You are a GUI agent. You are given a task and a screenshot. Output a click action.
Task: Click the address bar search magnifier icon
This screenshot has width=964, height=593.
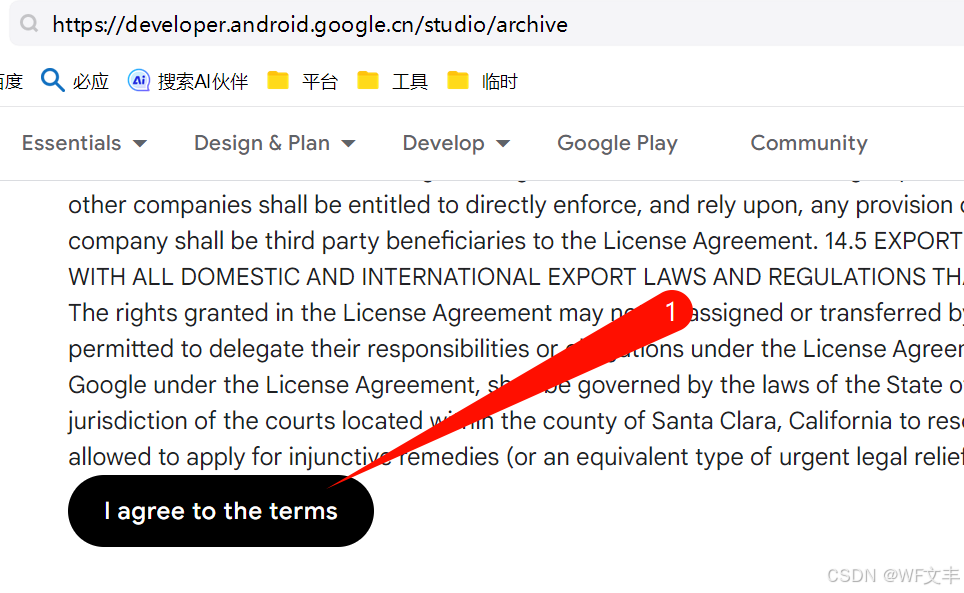tap(29, 24)
